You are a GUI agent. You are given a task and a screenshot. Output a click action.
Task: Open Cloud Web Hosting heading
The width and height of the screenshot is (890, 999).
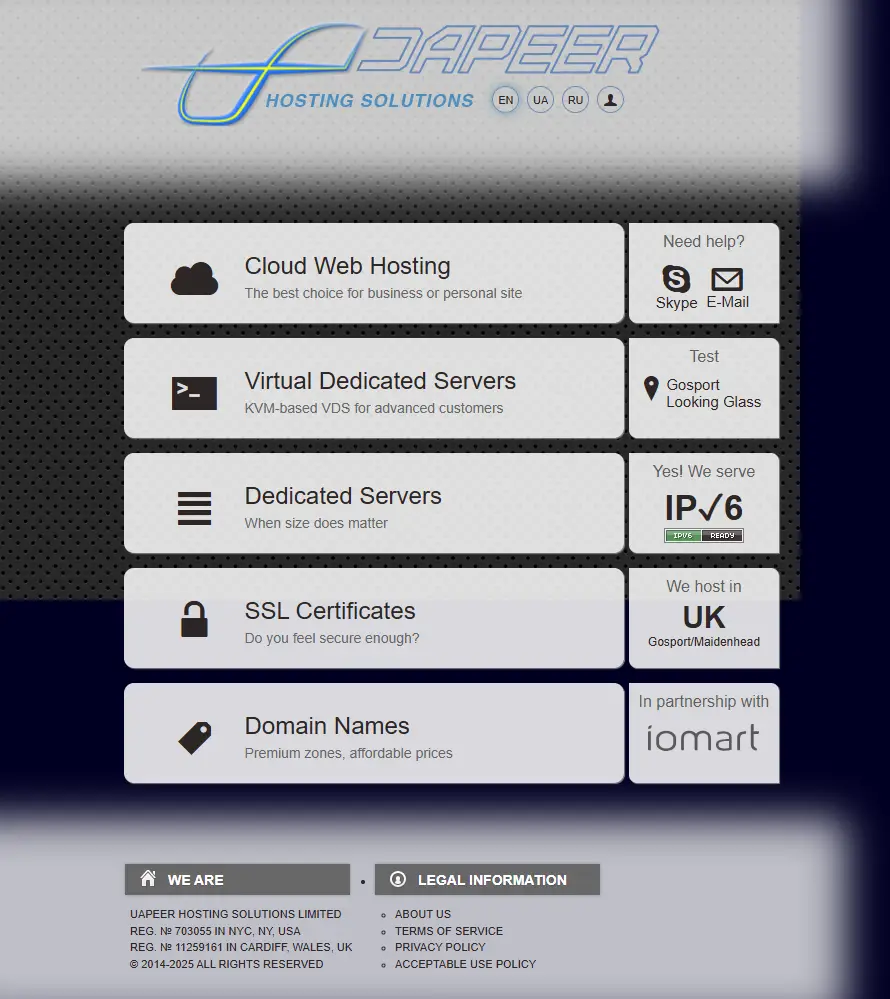pyautogui.click(x=347, y=266)
